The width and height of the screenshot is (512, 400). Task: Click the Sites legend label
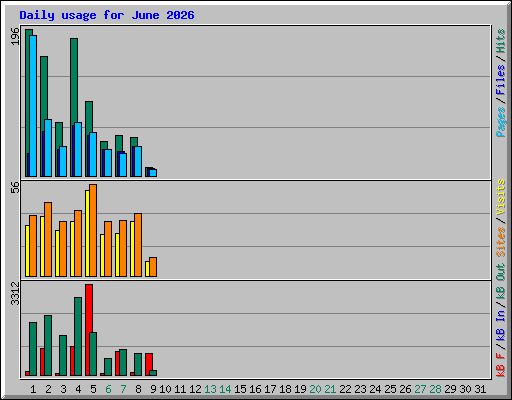(x=500, y=242)
